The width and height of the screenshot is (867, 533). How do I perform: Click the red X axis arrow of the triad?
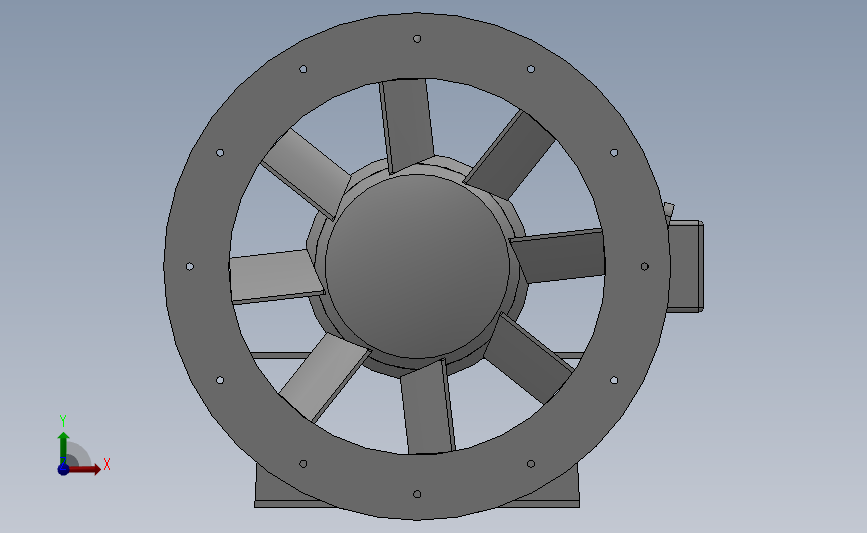(x=85, y=469)
